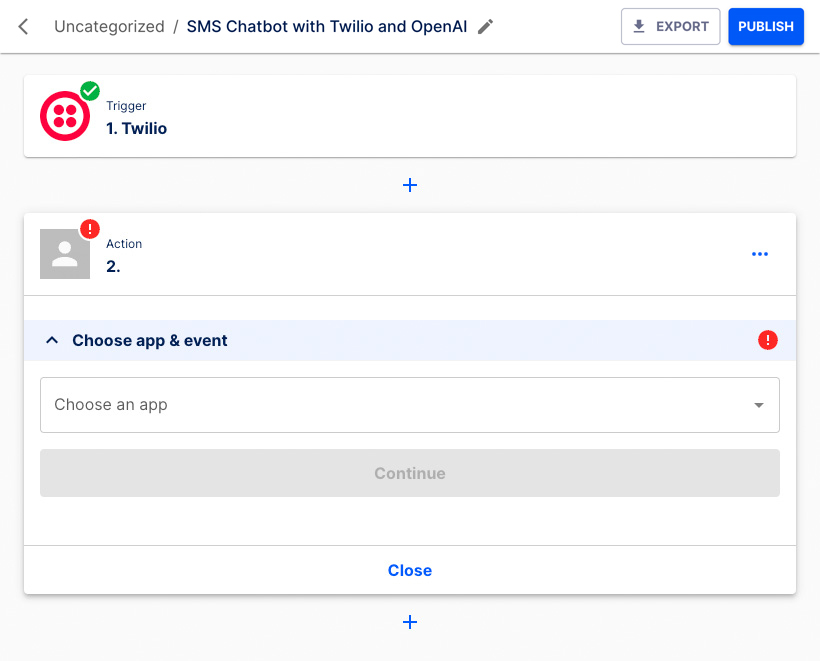Click the plus below the Action step
The height and width of the screenshot is (661, 820).
410,622
